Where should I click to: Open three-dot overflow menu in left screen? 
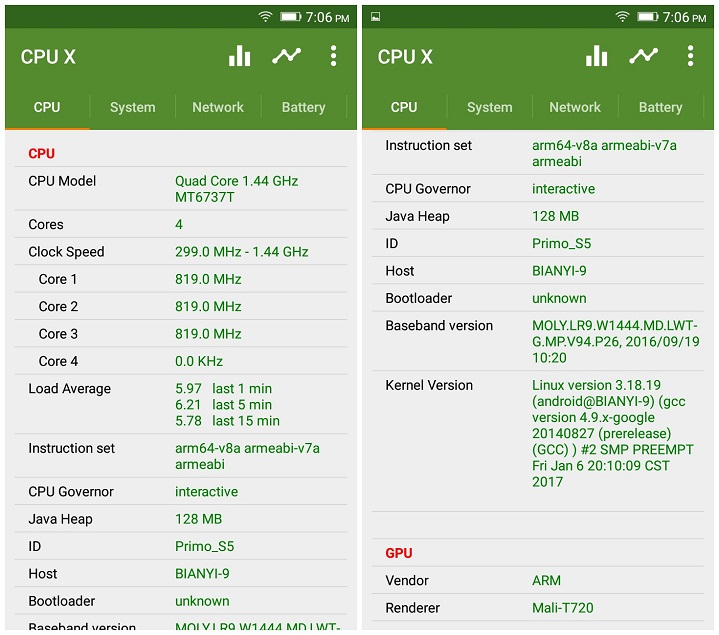click(333, 56)
